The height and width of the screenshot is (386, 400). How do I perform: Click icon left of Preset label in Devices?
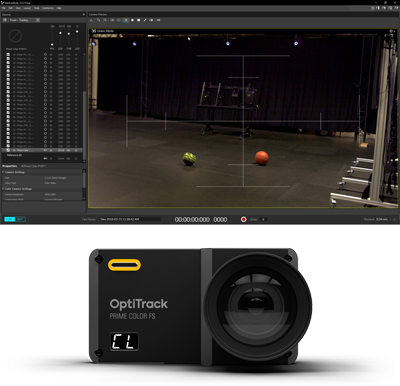click(x=5, y=20)
